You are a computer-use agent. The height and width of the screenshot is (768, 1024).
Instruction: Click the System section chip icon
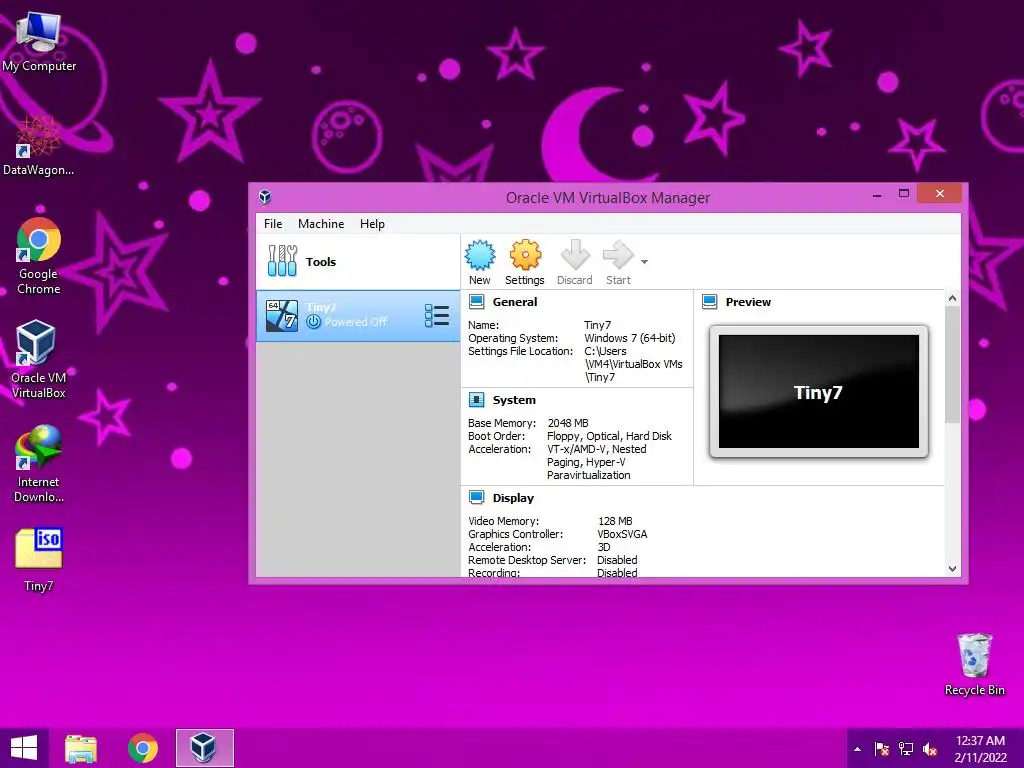point(477,400)
